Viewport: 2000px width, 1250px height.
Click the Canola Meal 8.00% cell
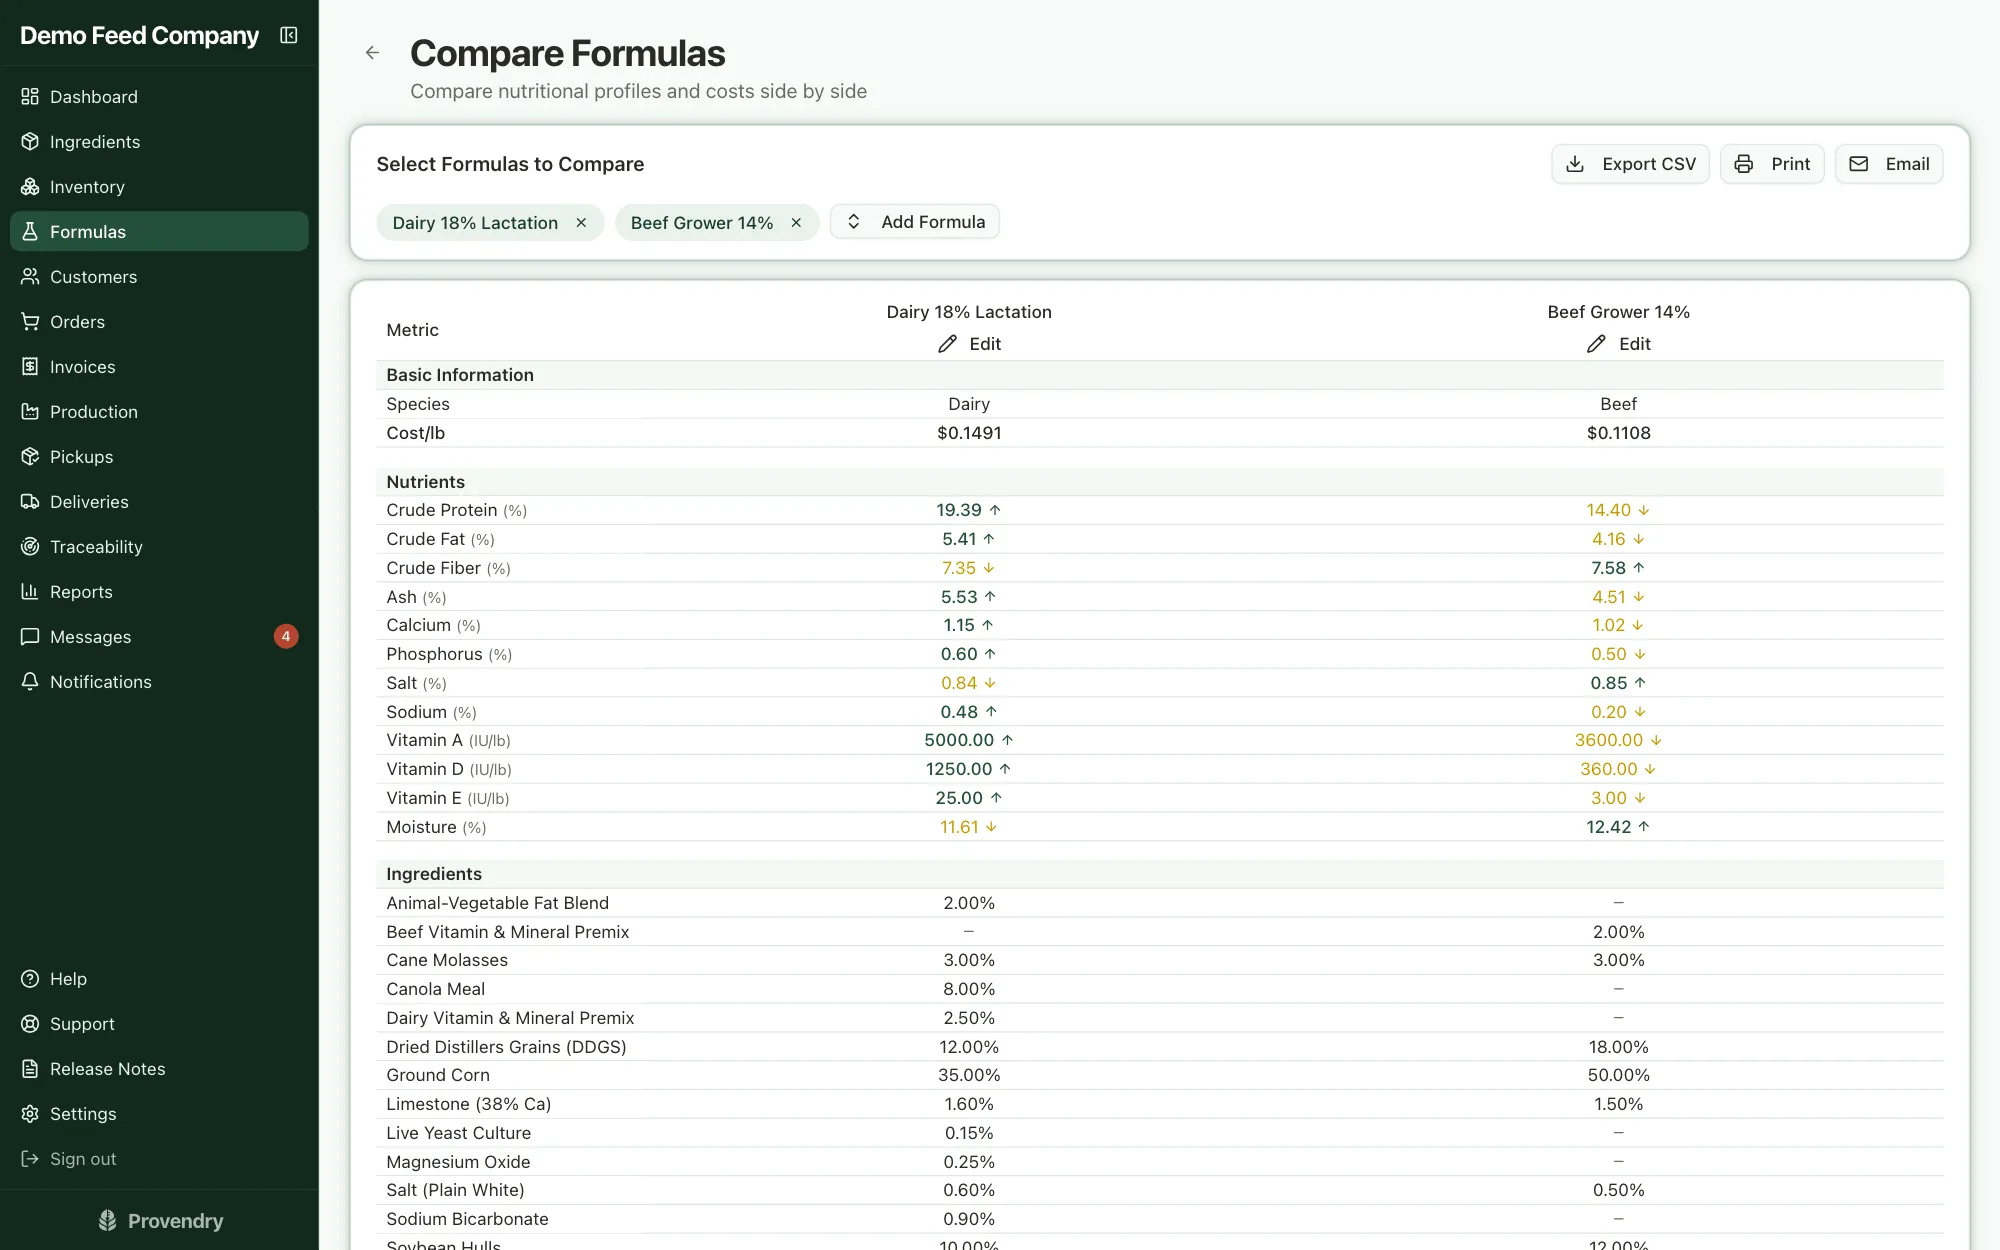click(x=969, y=988)
